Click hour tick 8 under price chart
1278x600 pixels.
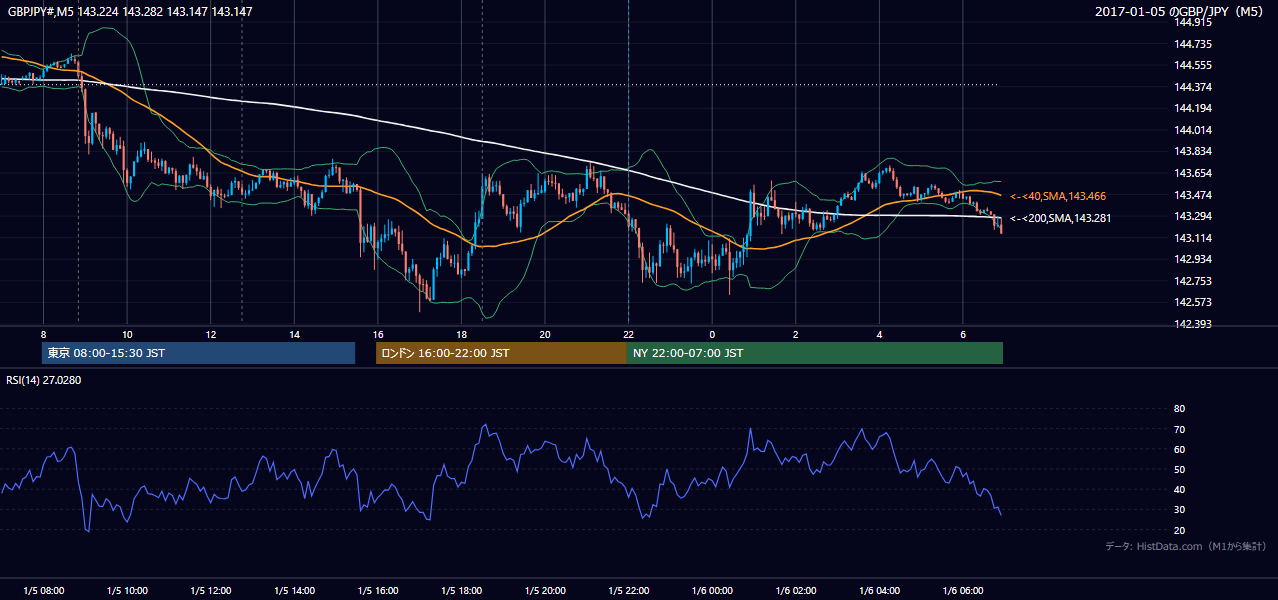(44, 334)
